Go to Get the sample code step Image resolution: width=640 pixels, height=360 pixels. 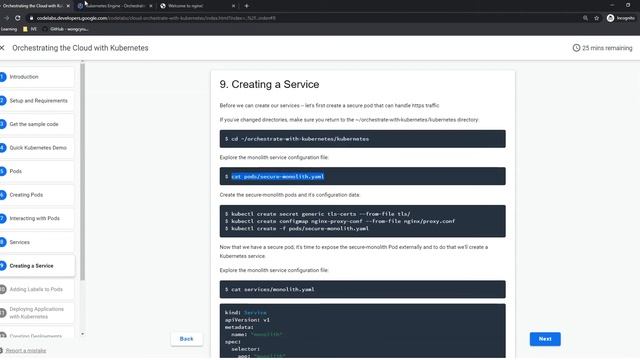[x=37, y=124]
